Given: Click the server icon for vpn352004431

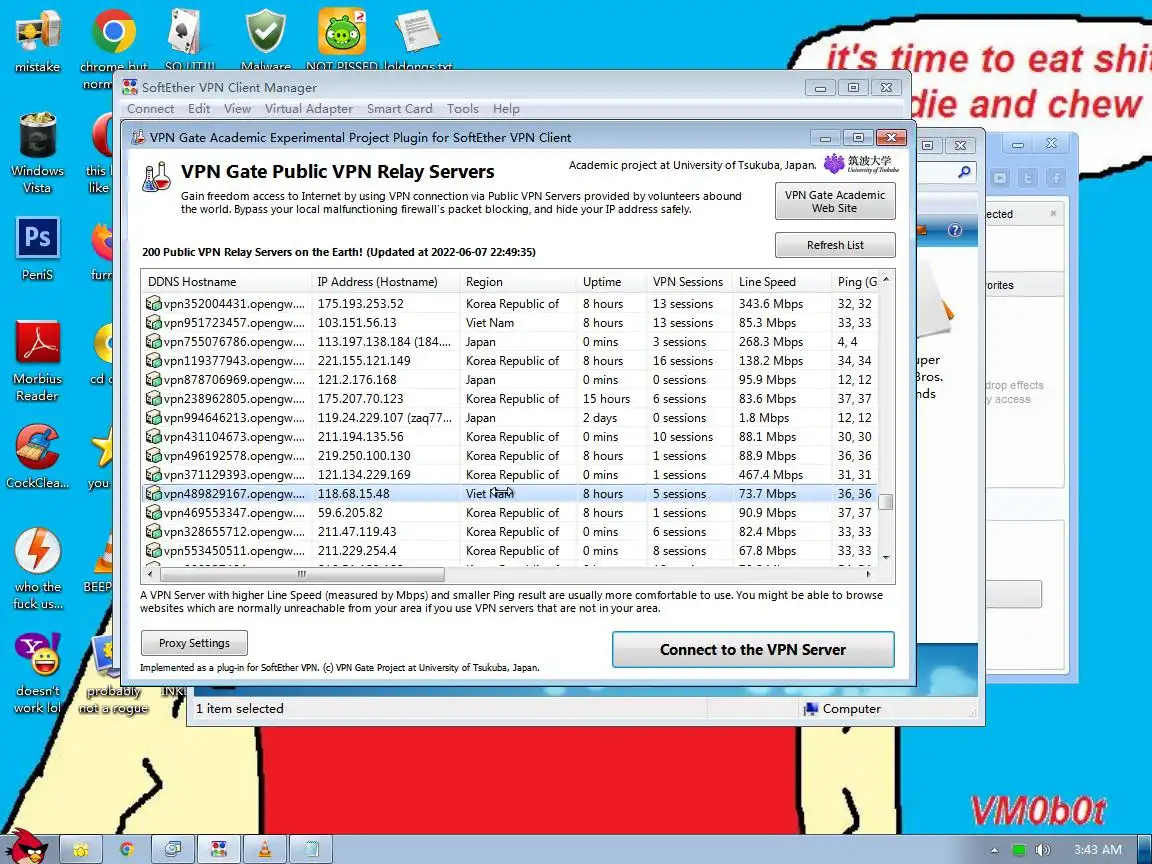Looking at the screenshot, I should (x=154, y=303).
